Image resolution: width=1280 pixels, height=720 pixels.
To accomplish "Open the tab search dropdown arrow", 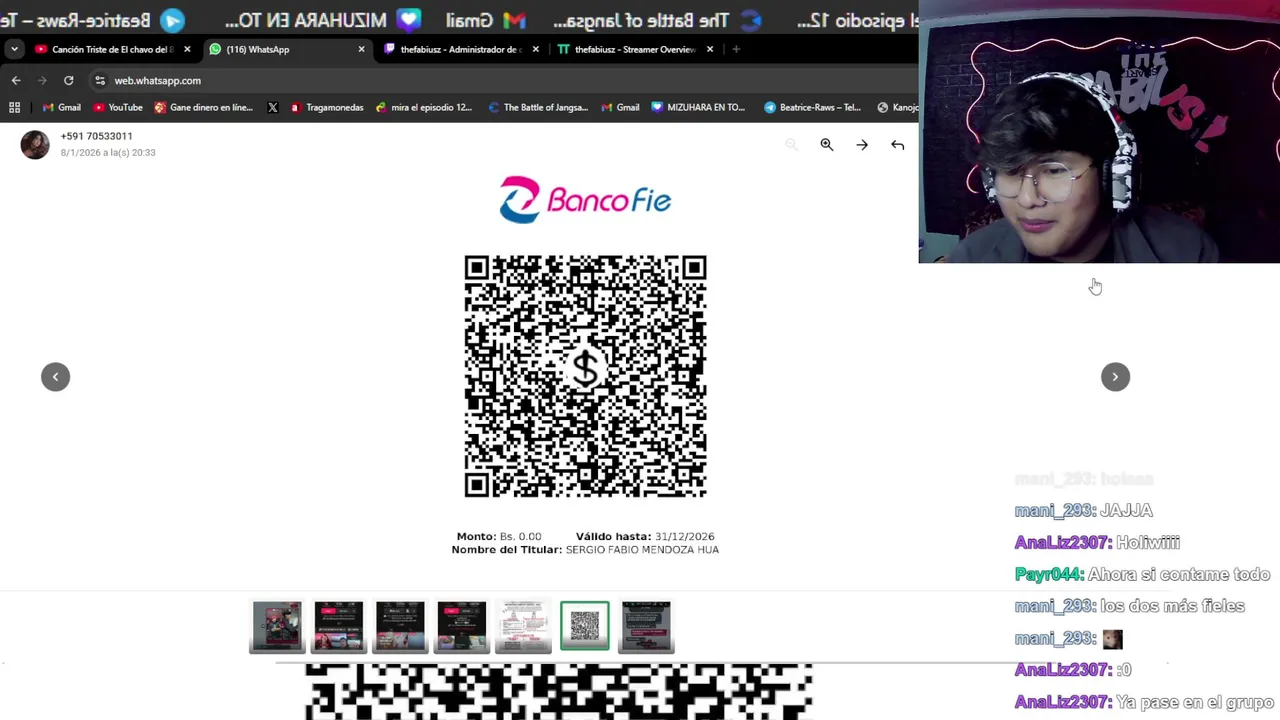I will pos(14,49).
